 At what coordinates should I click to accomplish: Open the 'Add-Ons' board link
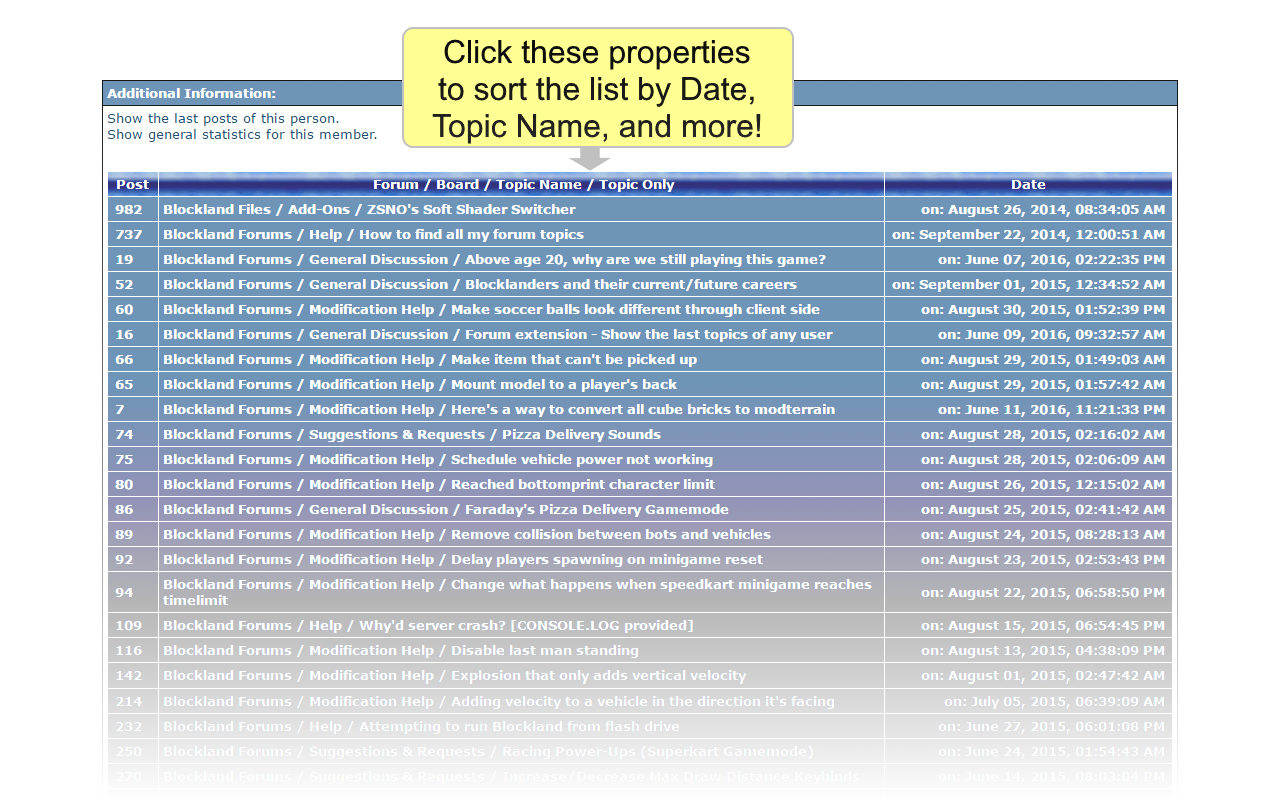pyautogui.click(x=319, y=209)
